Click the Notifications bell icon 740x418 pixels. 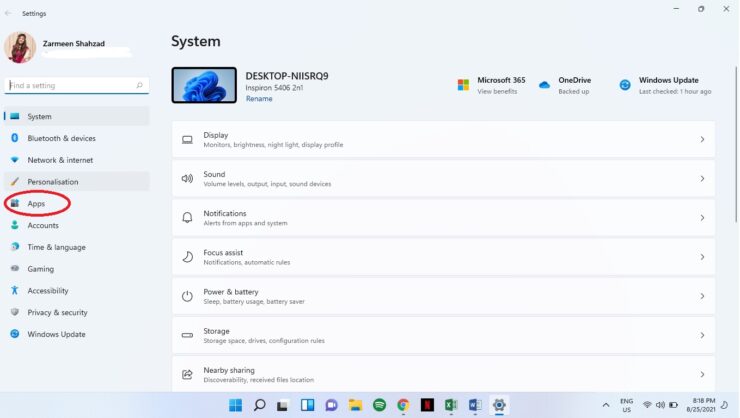tap(187, 217)
